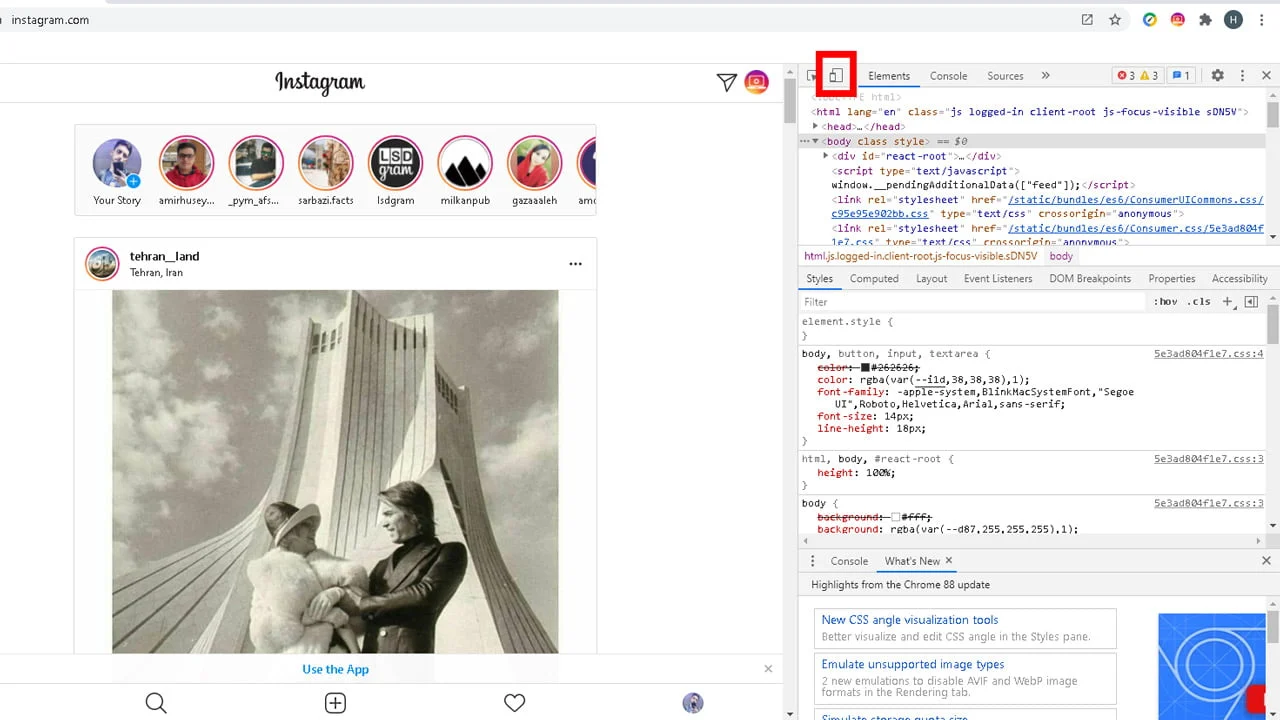Toggle the device toolbar in DevTools
Viewport: 1280px width, 720px height.
836,76
